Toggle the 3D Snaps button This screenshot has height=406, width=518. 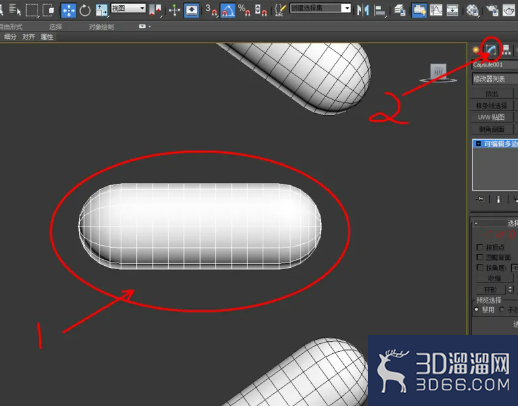click(x=211, y=10)
